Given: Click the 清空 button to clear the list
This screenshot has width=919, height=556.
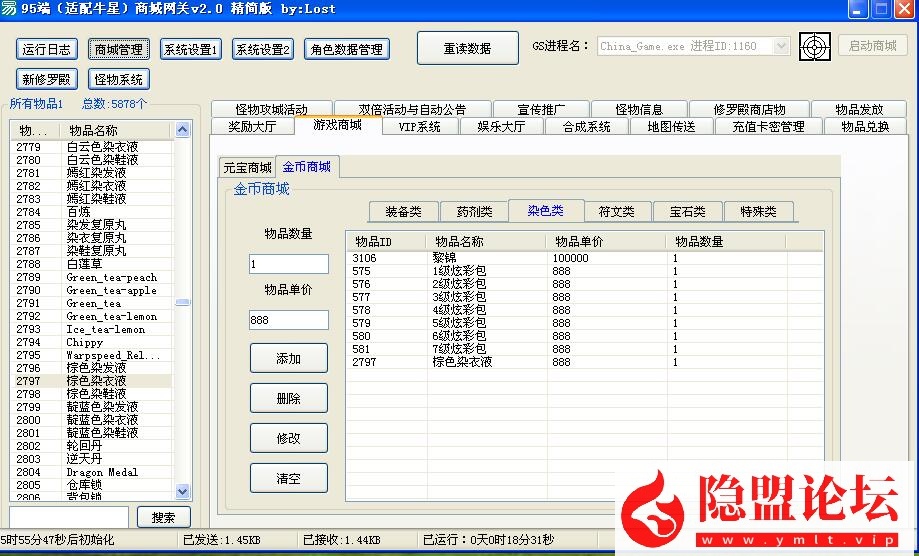Looking at the screenshot, I should click(x=288, y=479).
